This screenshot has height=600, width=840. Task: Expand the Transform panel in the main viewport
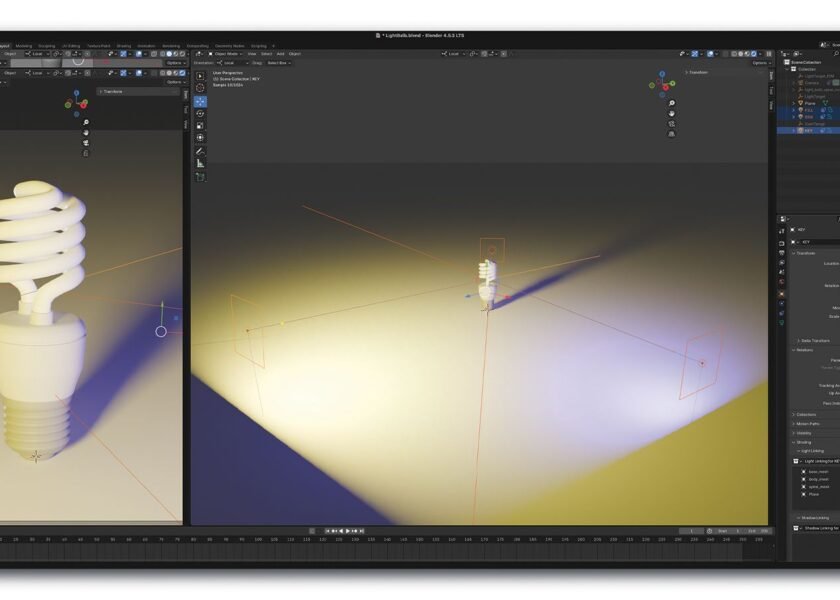click(x=698, y=72)
